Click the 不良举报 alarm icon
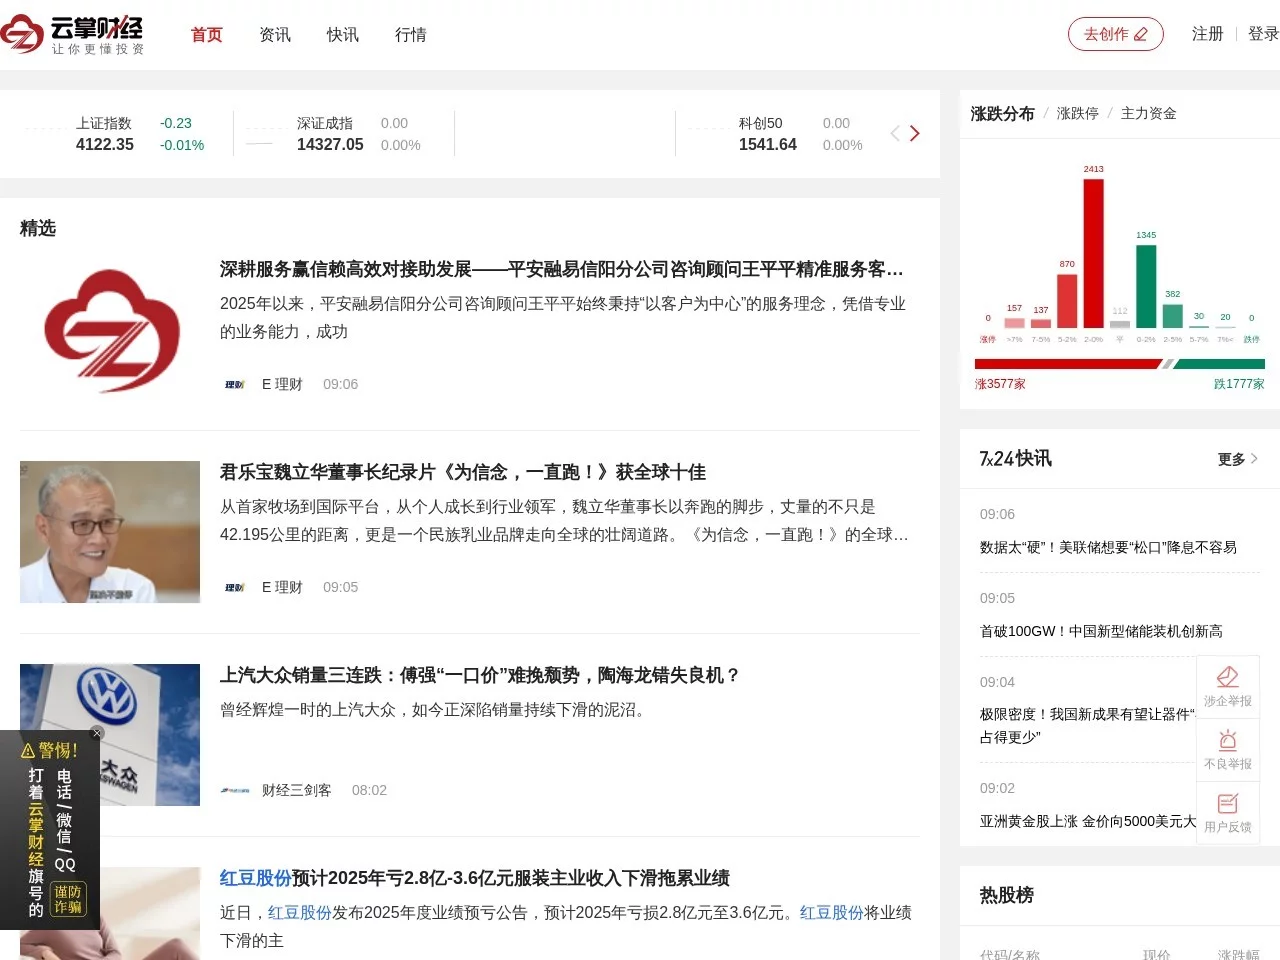The width and height of the screenshot is (1280, 960). pyautogui.click(x=1228, y=740)
